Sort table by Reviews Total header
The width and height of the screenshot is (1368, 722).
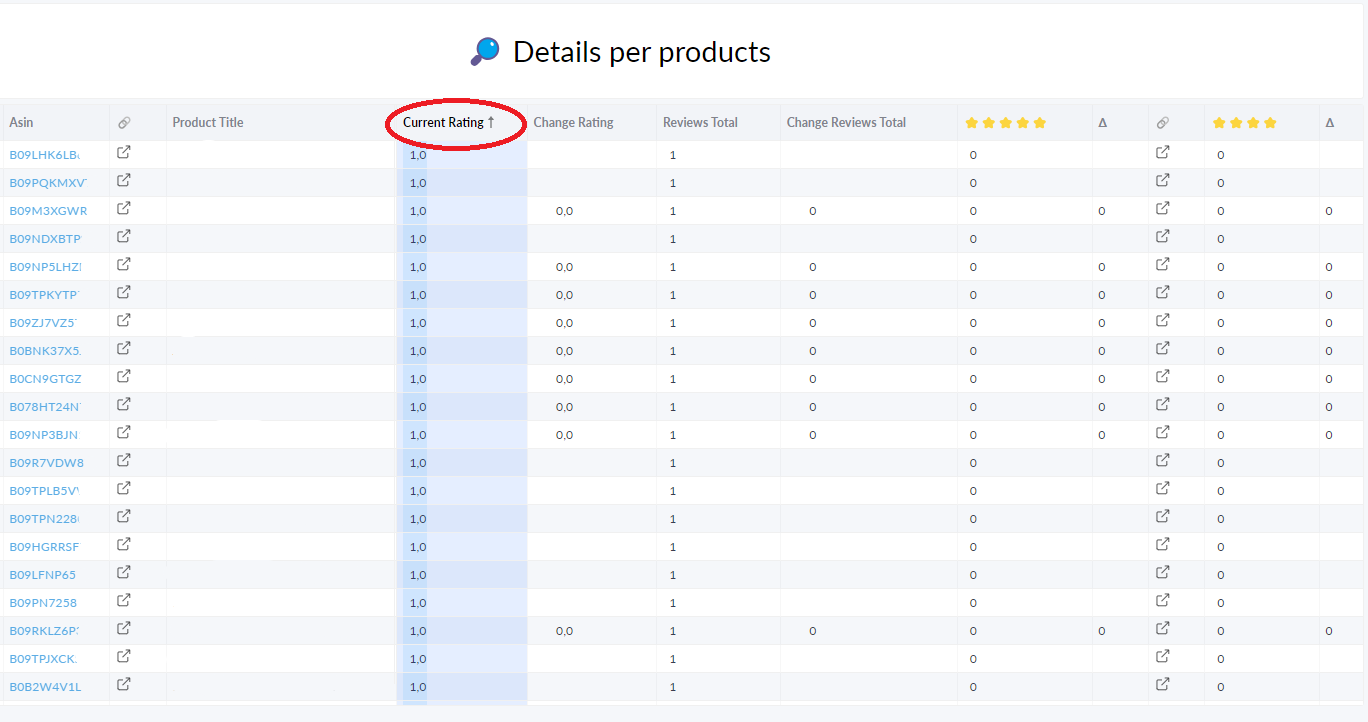point(700,122)
